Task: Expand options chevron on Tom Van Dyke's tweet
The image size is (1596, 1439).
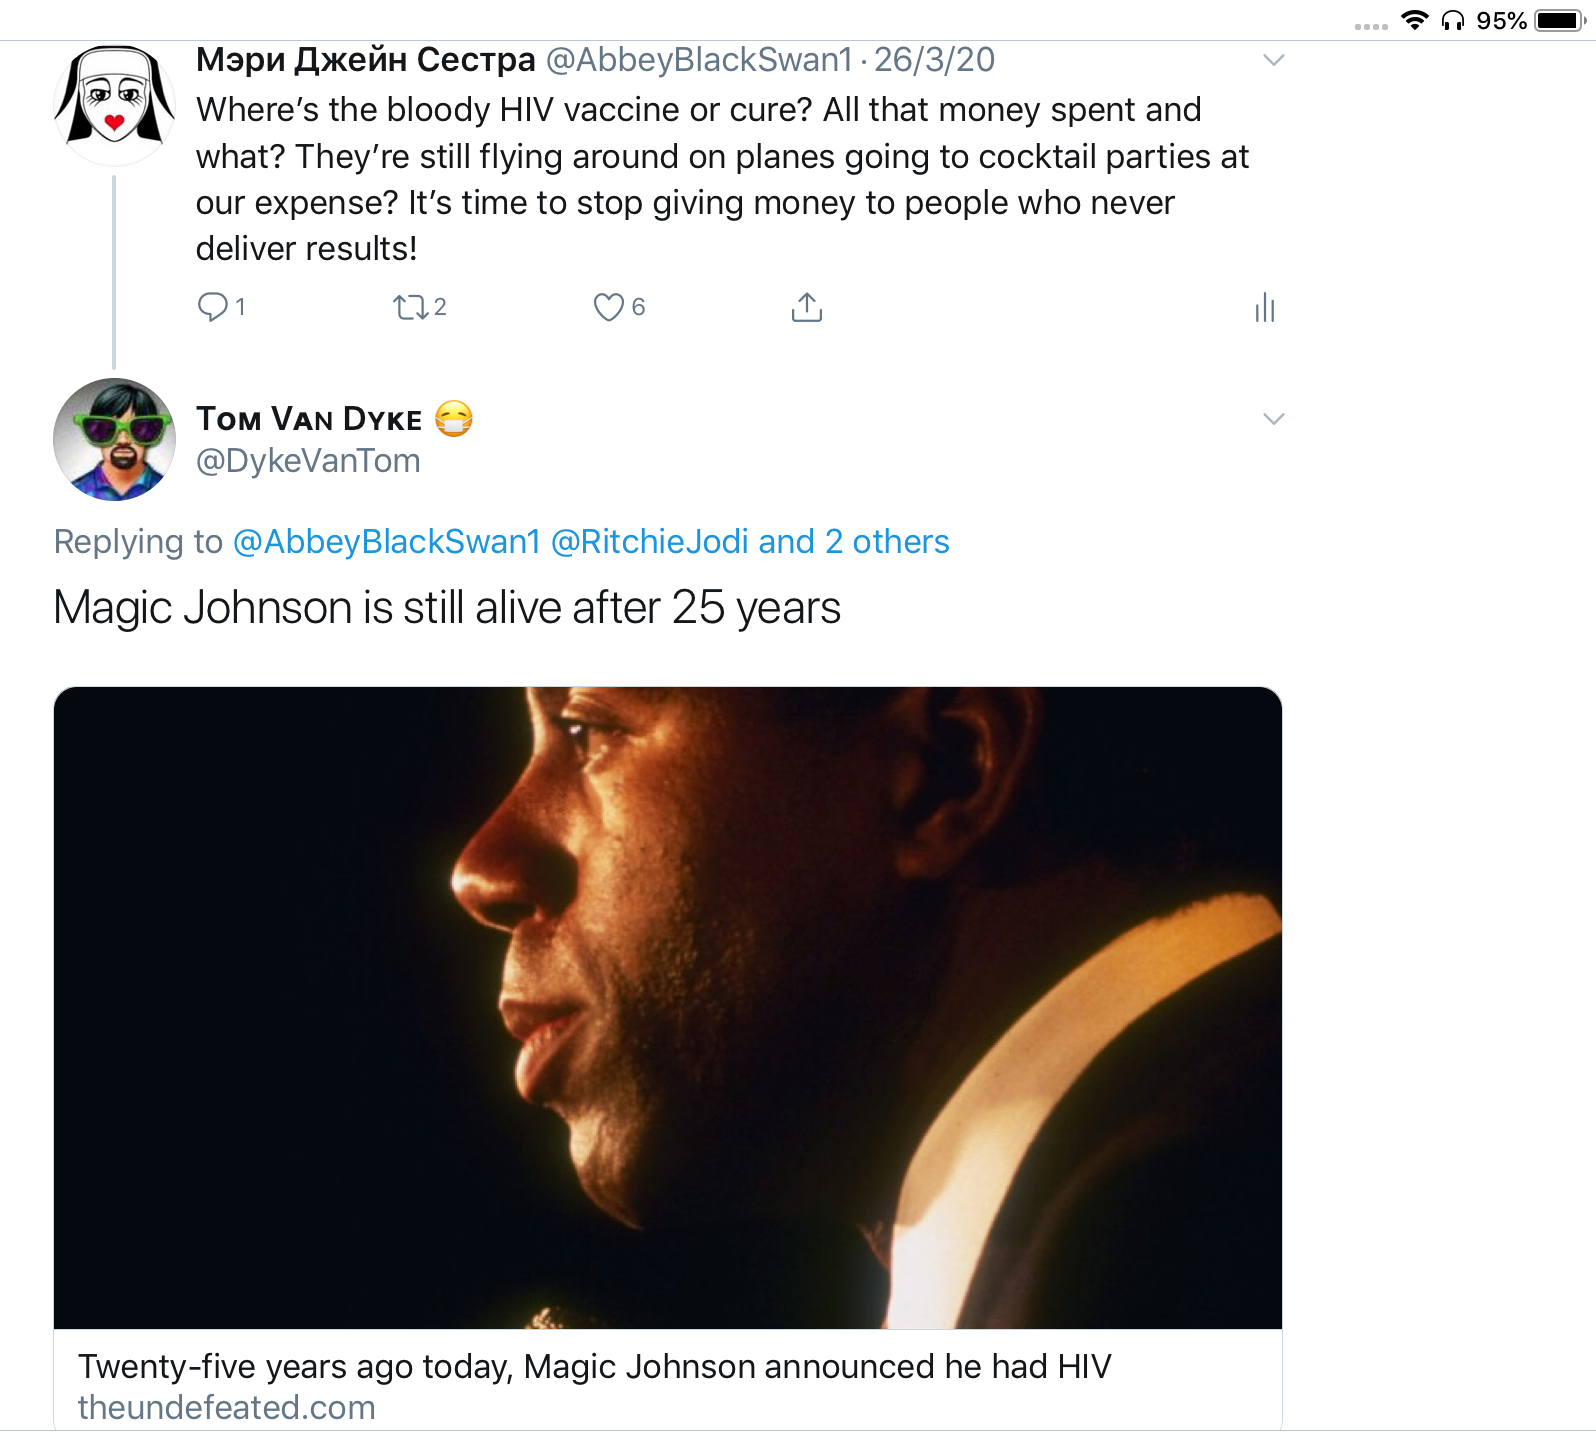Action: (x=1273, y=419)
